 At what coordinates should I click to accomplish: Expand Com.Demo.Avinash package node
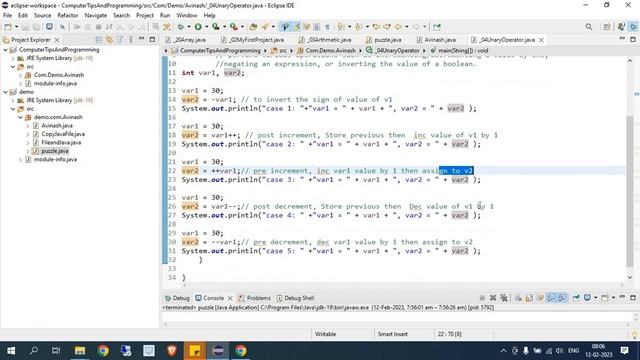[x=20, y=75]
